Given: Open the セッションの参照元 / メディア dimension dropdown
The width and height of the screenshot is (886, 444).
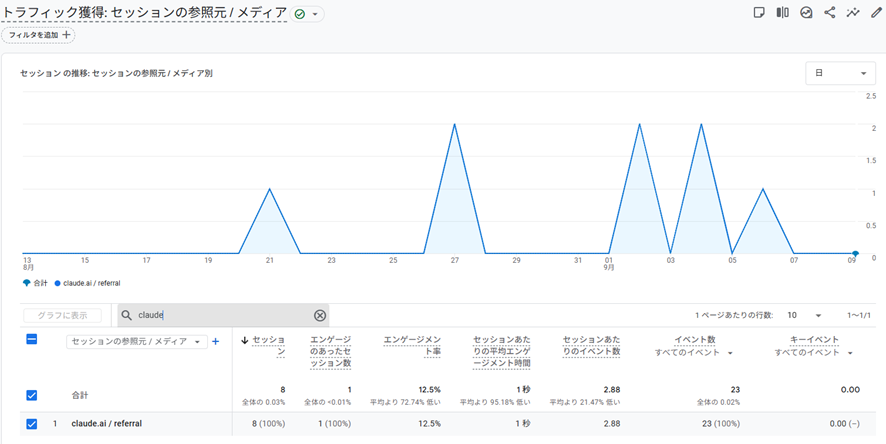Looking at the screenshot, I should pyautogui.click(x=136, y=342).
